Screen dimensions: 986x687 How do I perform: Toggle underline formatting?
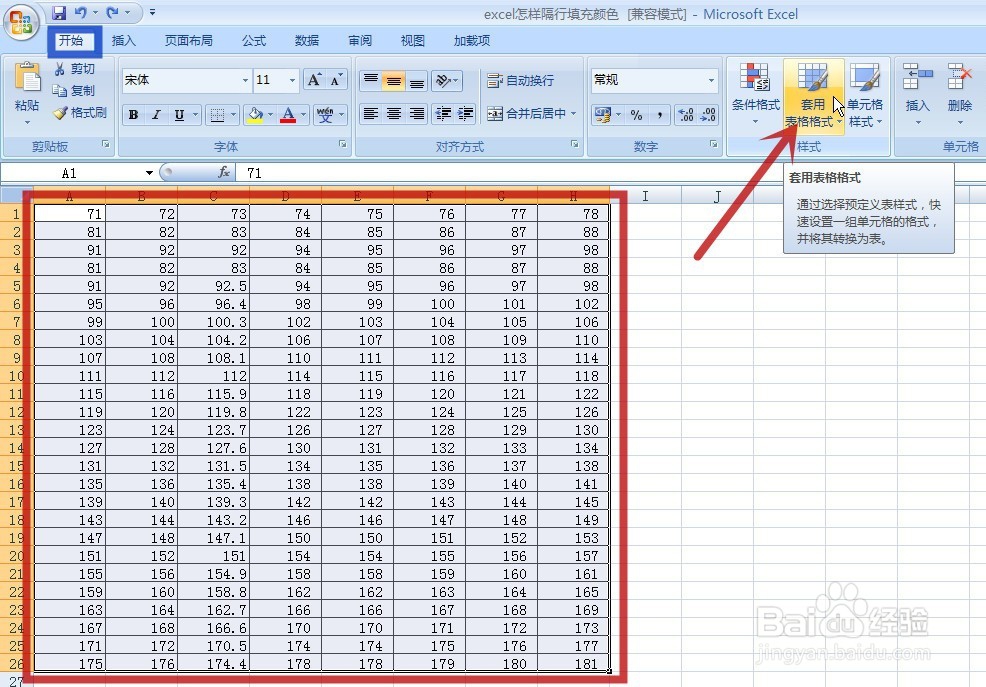[x=179, y=114]
